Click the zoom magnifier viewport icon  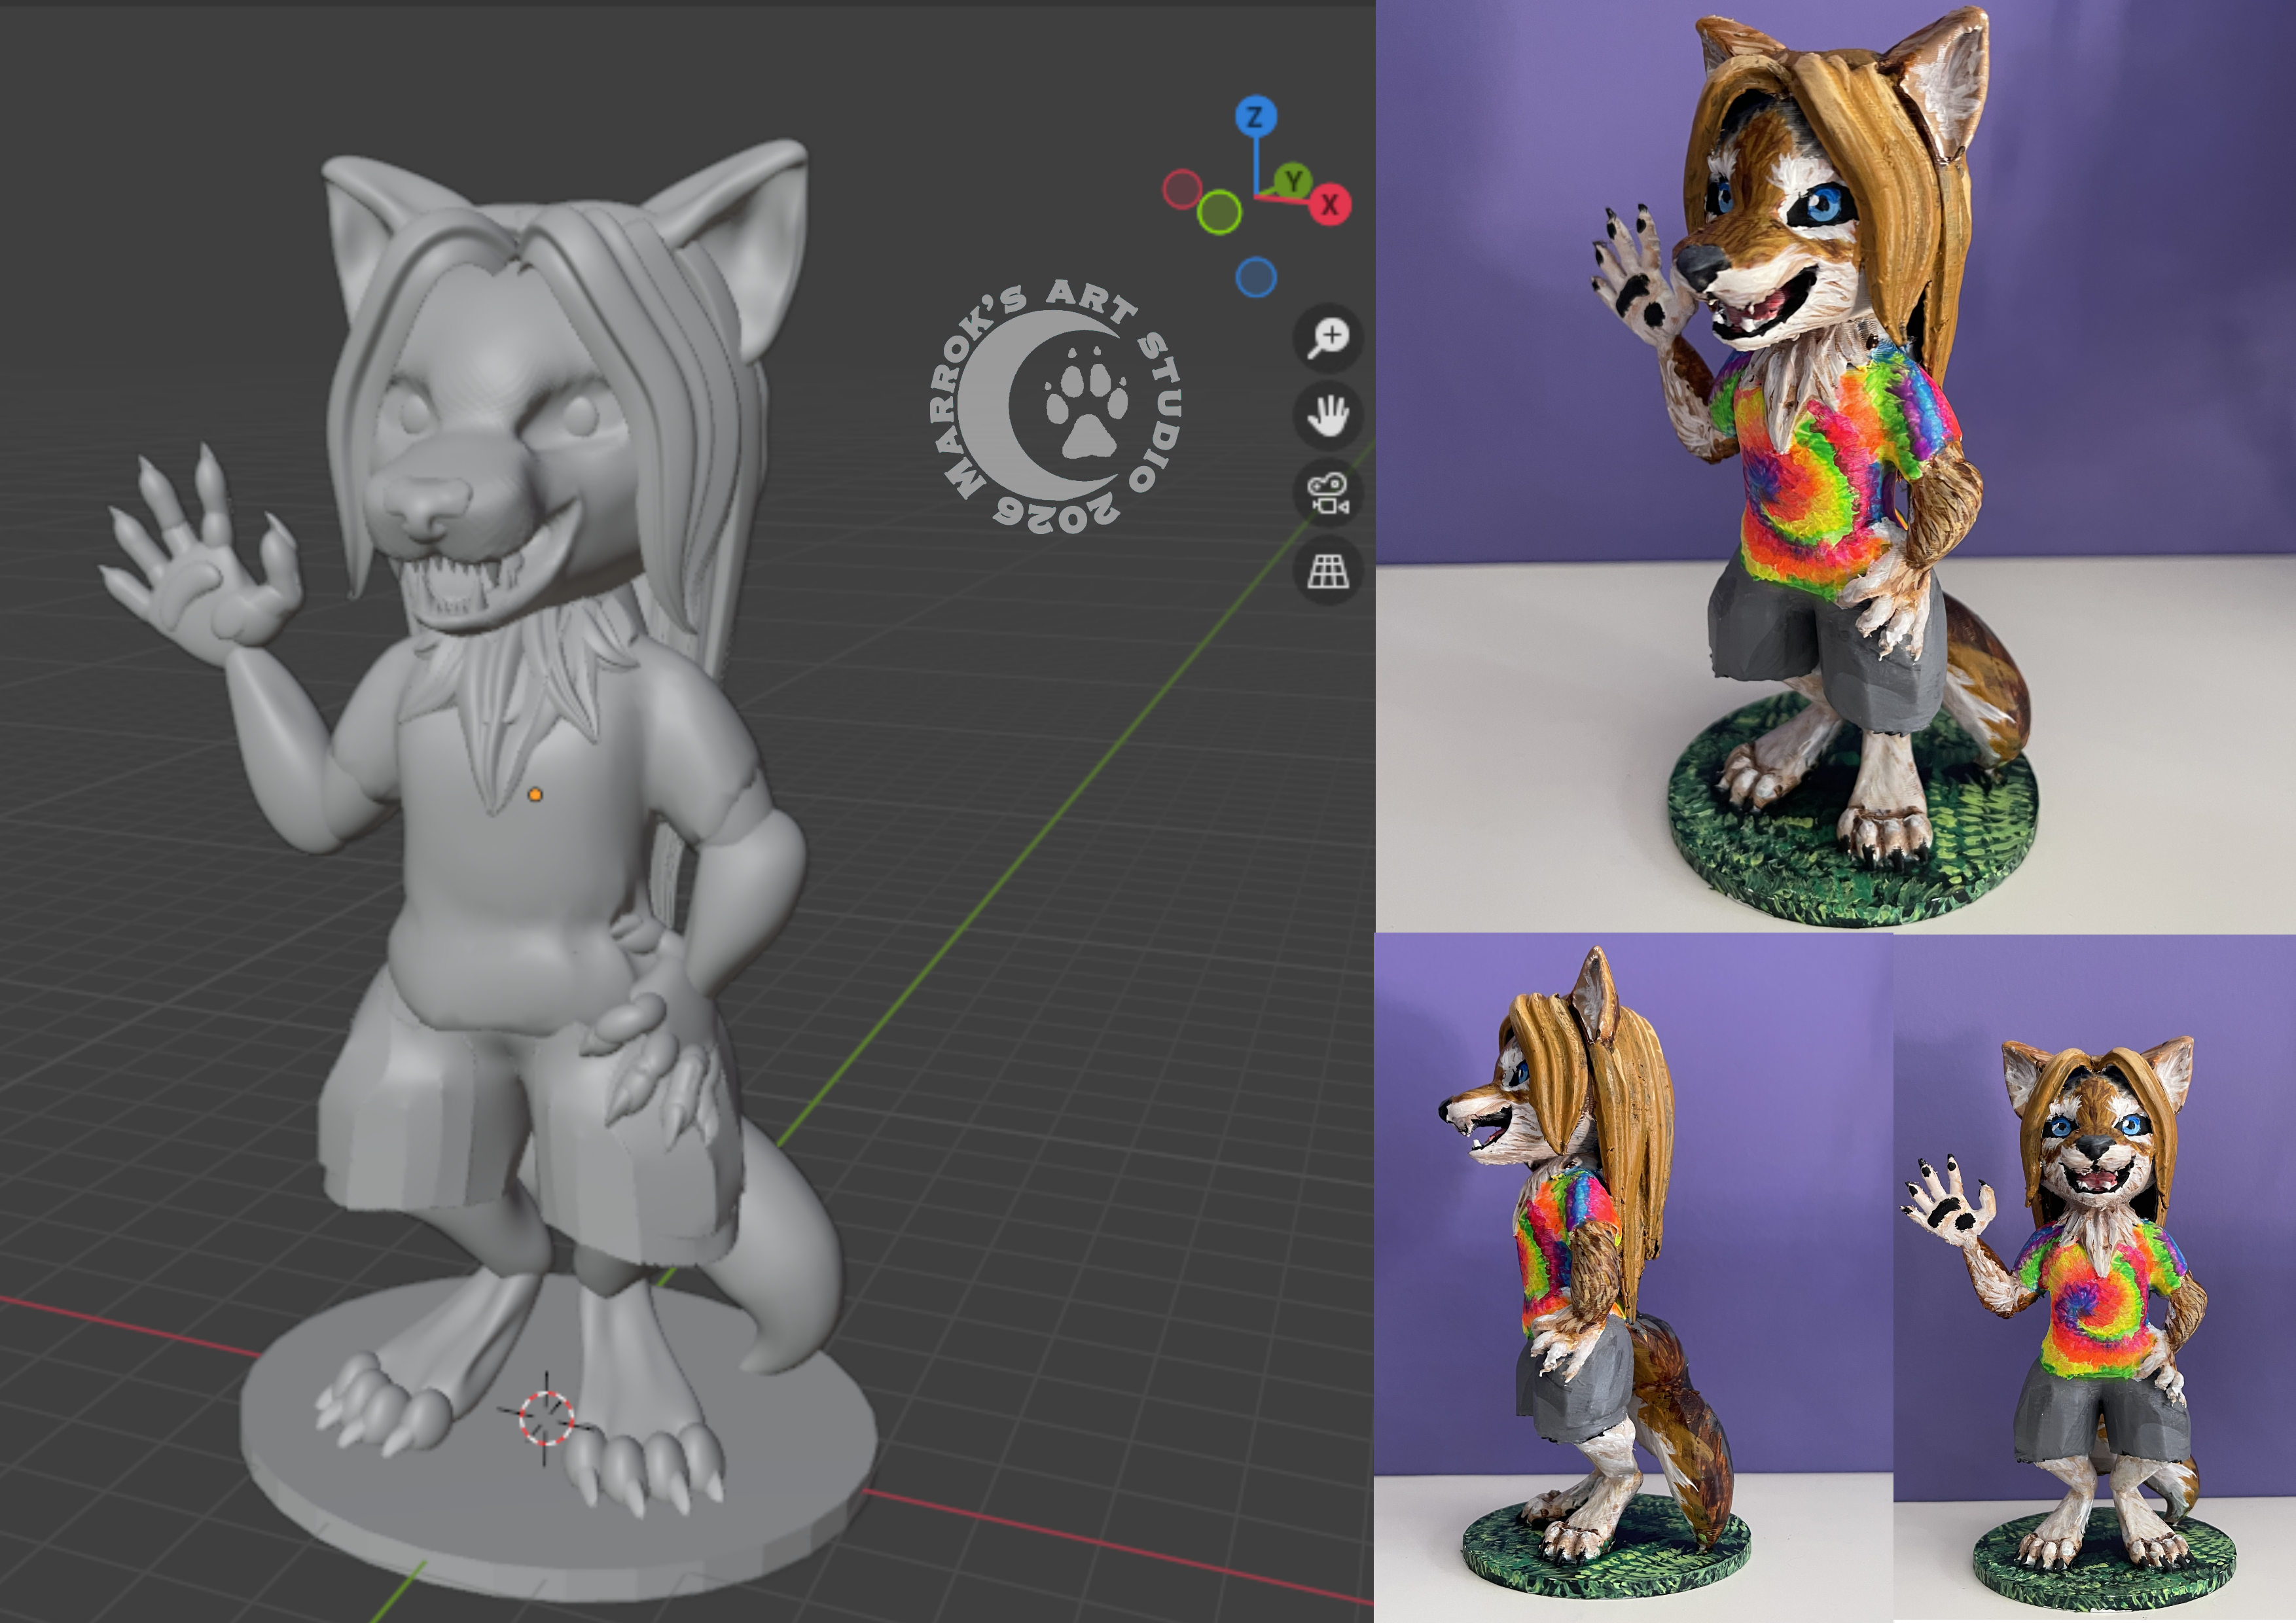pos(1328,338)
